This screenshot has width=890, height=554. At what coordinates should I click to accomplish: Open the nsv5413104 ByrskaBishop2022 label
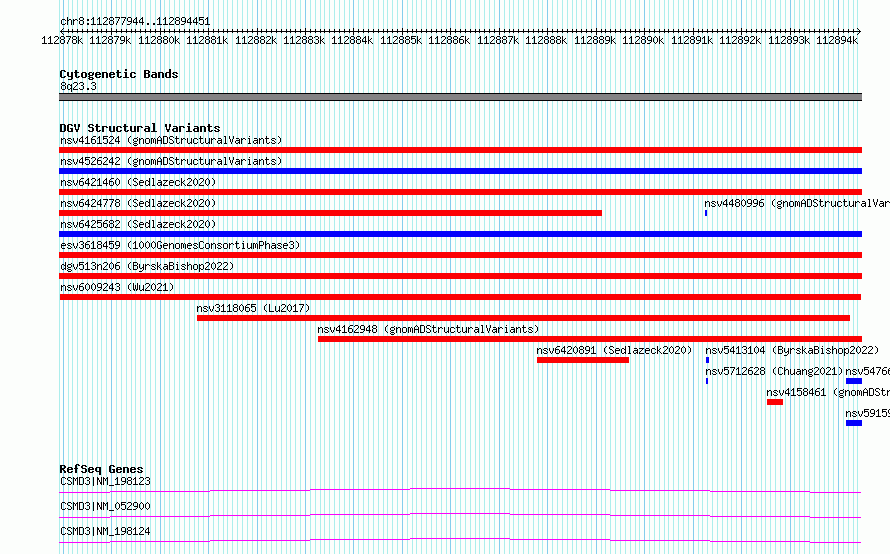(792, 350)
